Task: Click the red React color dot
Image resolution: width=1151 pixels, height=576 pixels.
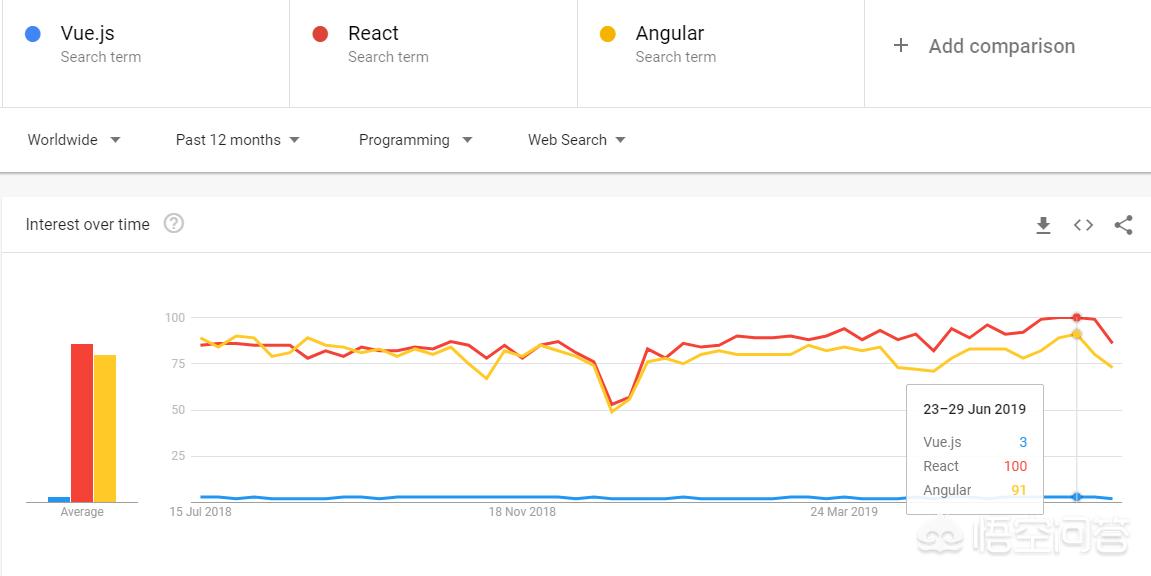Action: pyautogui.click(x=320, y=34)
